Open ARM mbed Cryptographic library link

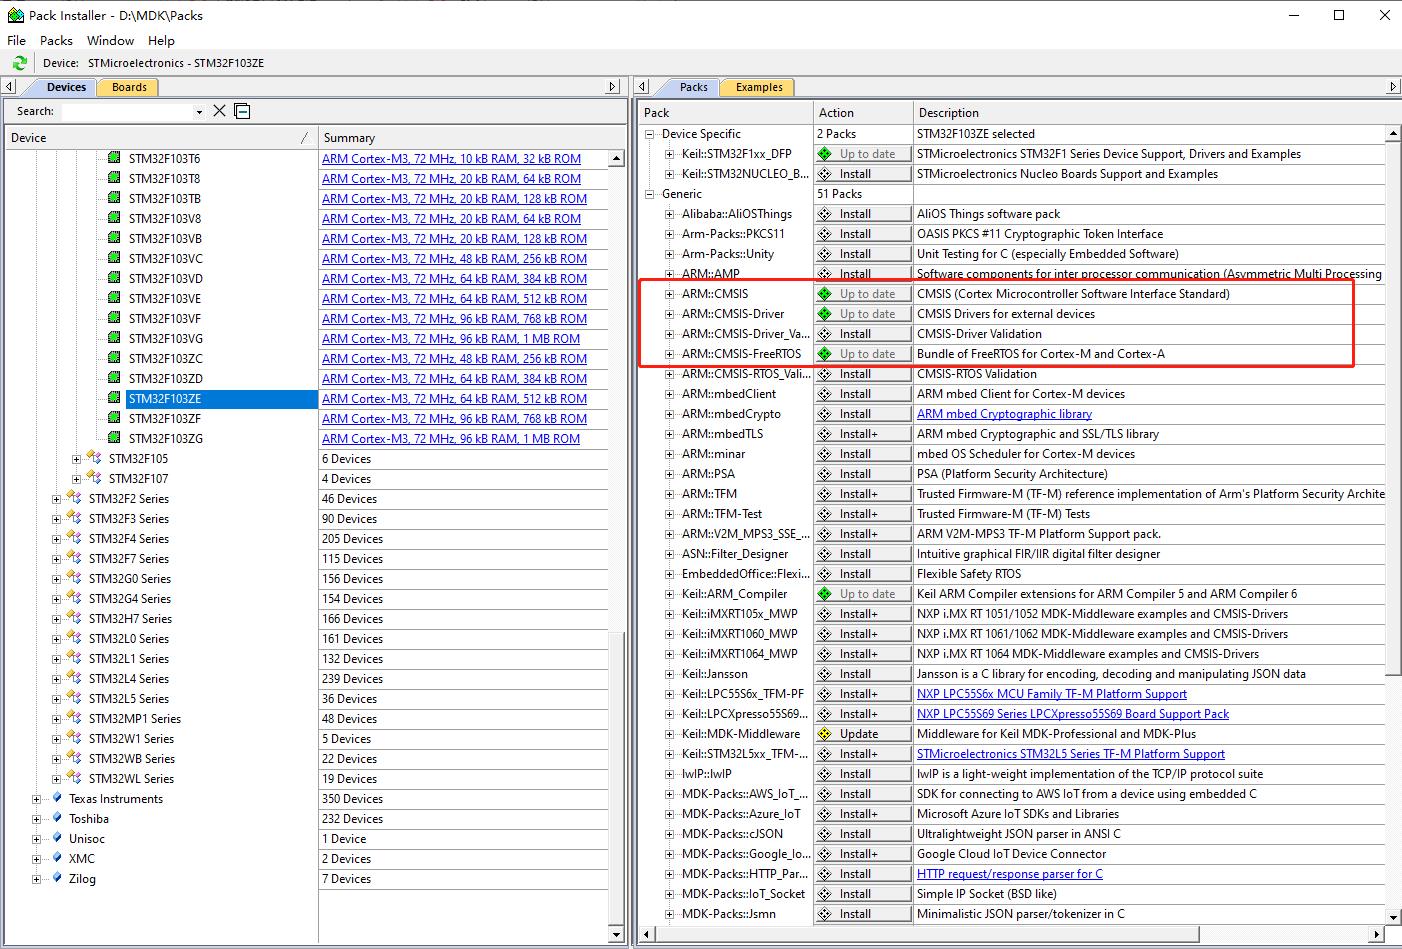click(1004, 414)
